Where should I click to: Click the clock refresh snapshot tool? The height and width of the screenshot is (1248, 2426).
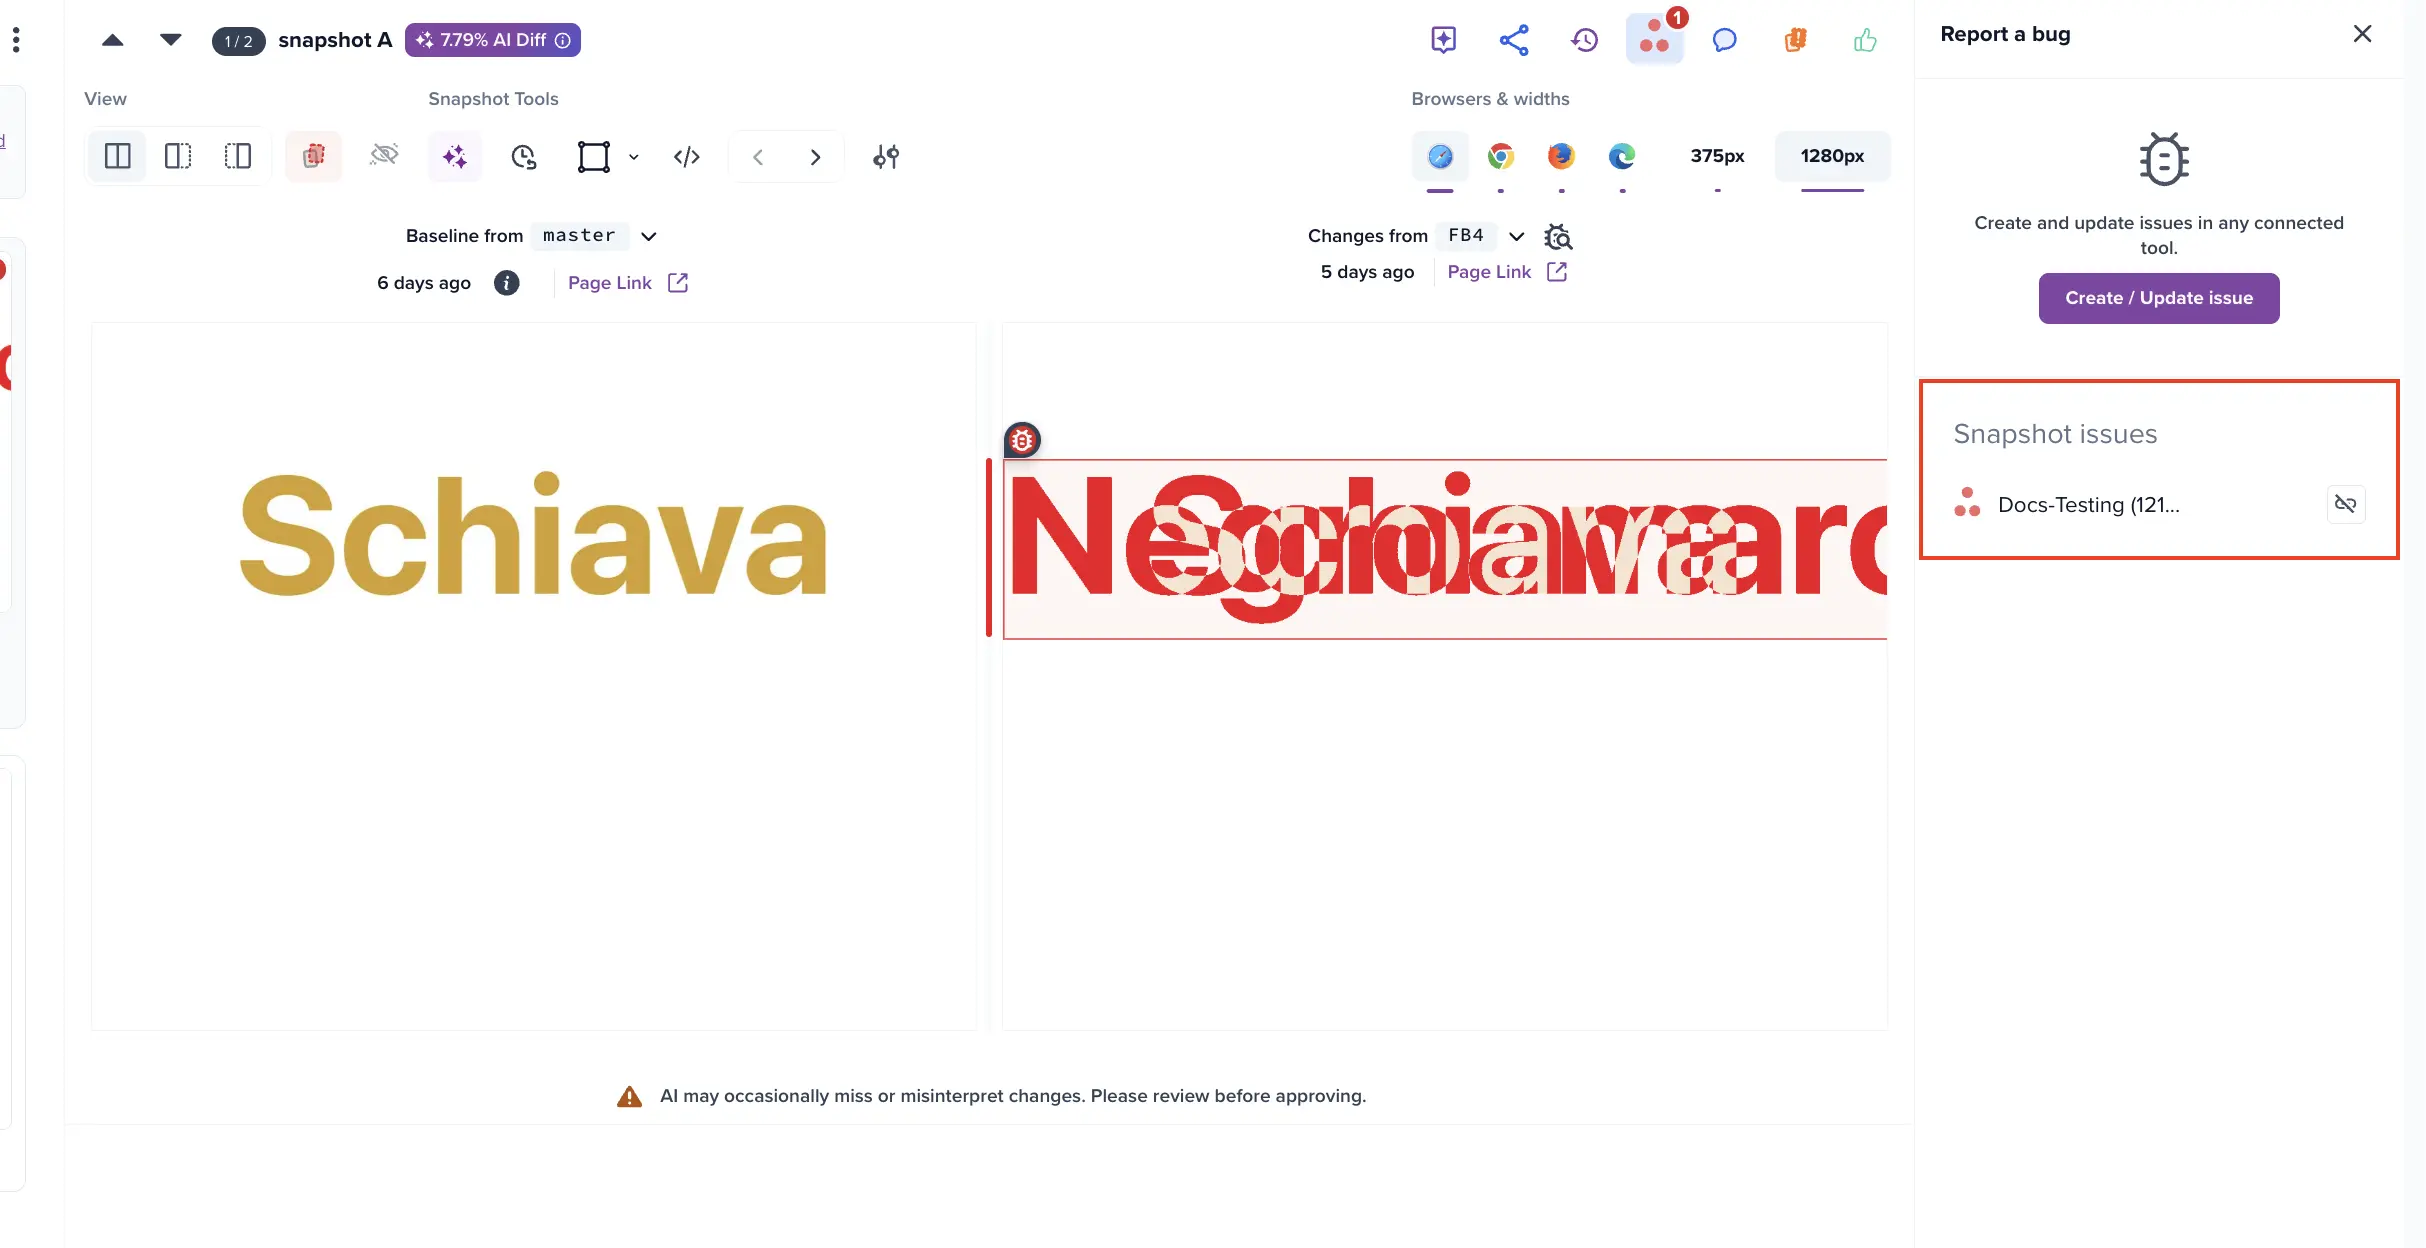524,156
